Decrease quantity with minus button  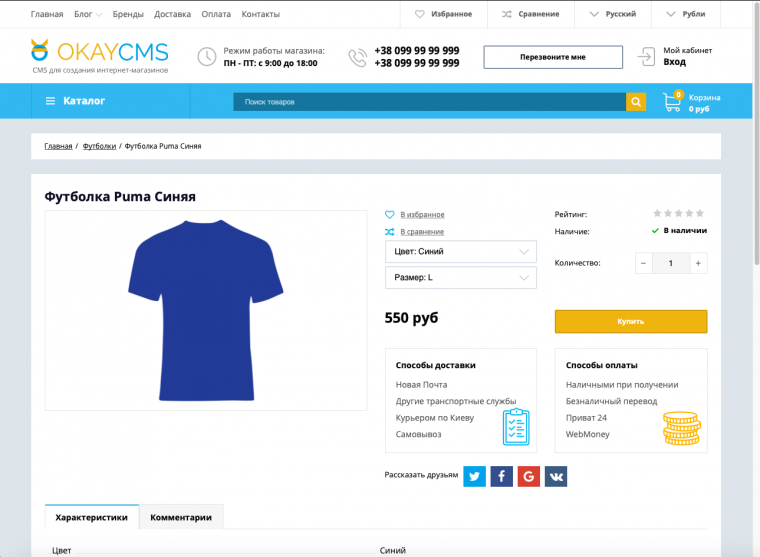point(644,263)
